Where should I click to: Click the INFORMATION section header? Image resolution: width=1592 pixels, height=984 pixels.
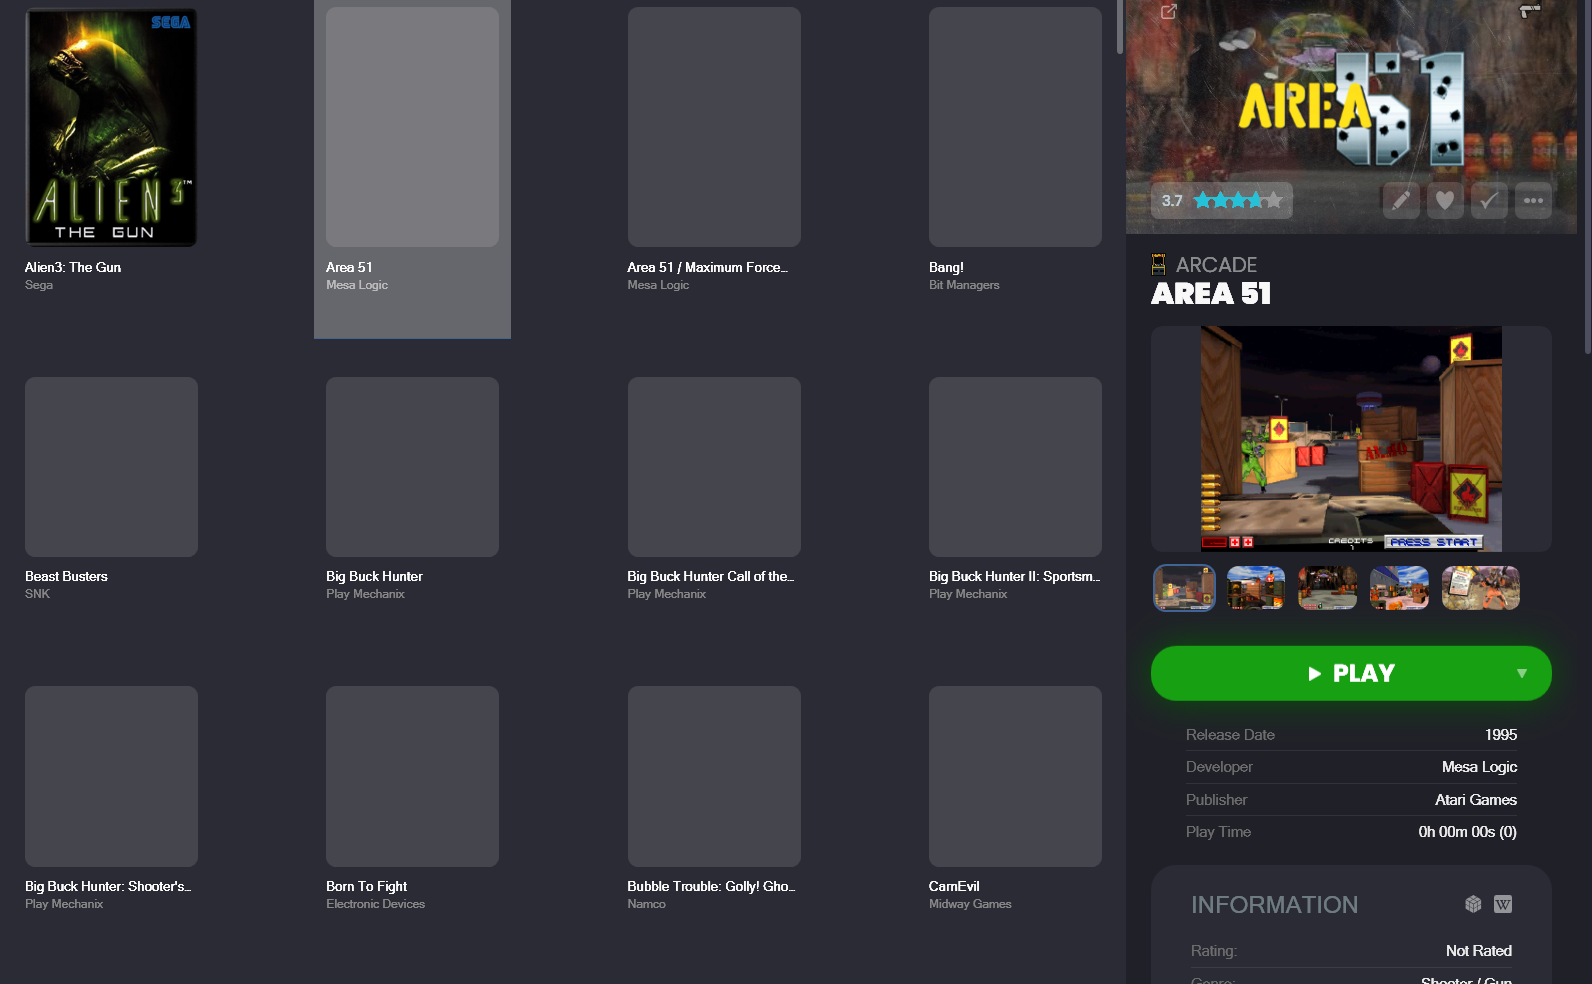point(1274,905)
